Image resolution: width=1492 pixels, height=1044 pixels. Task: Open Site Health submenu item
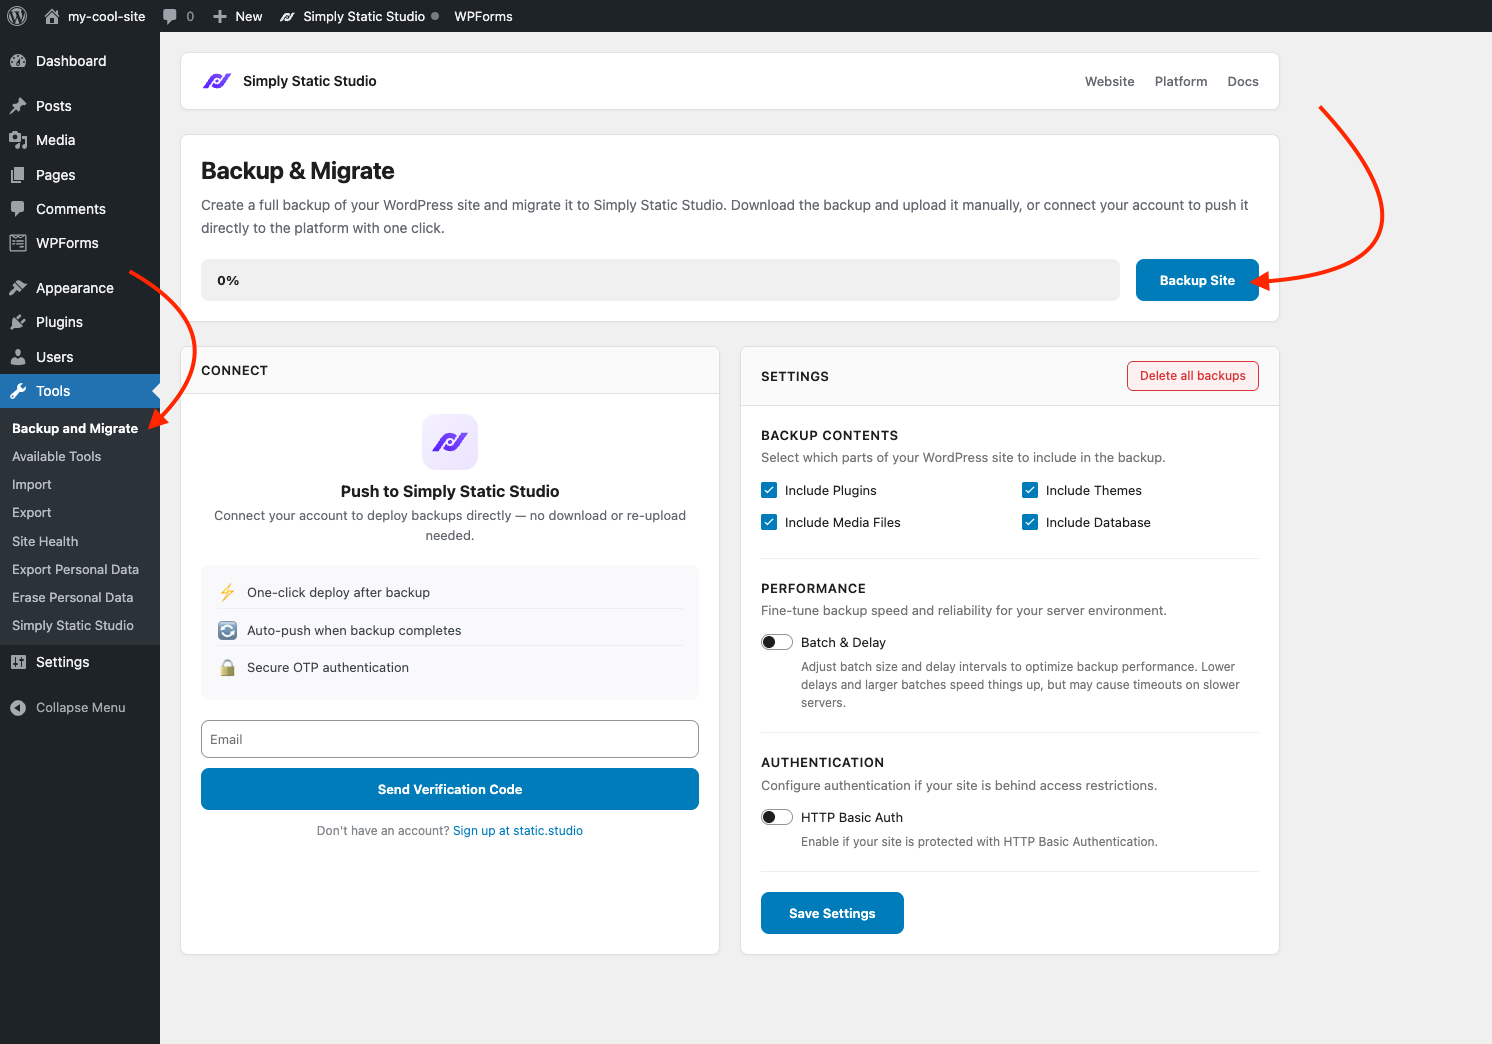pos(45,541)
